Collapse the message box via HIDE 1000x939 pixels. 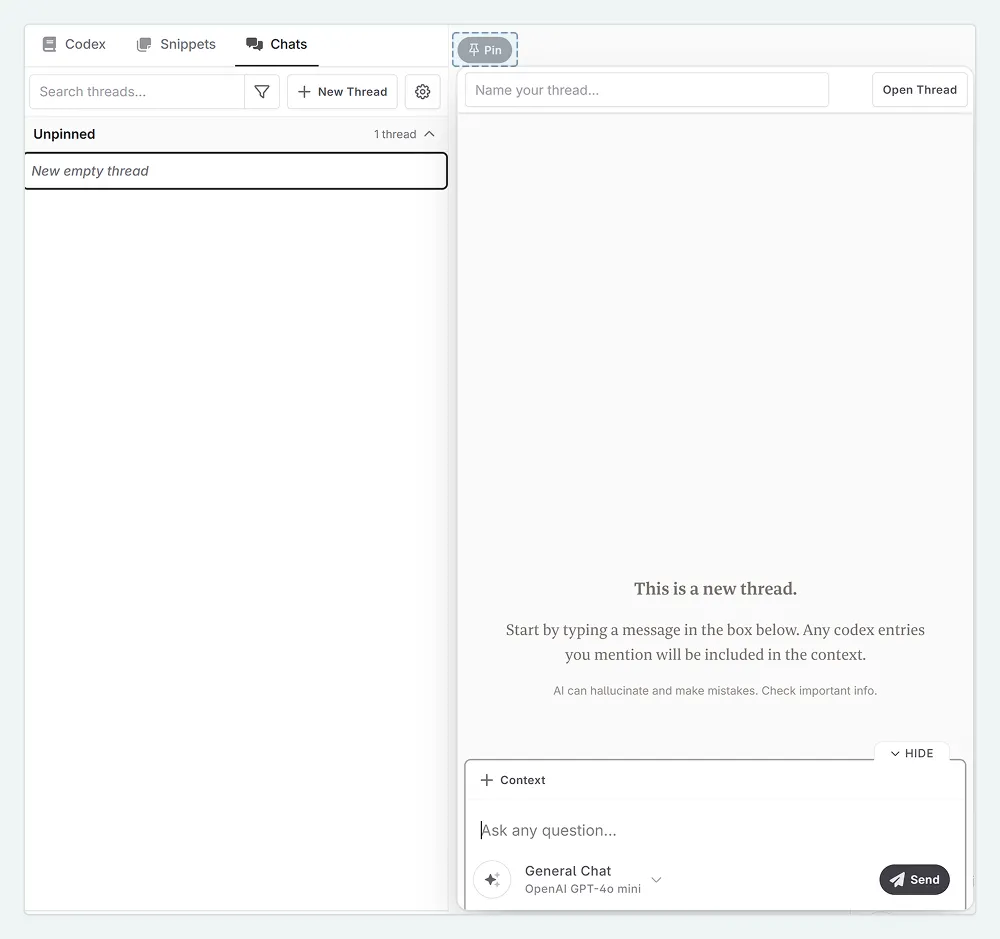(911, 753)
